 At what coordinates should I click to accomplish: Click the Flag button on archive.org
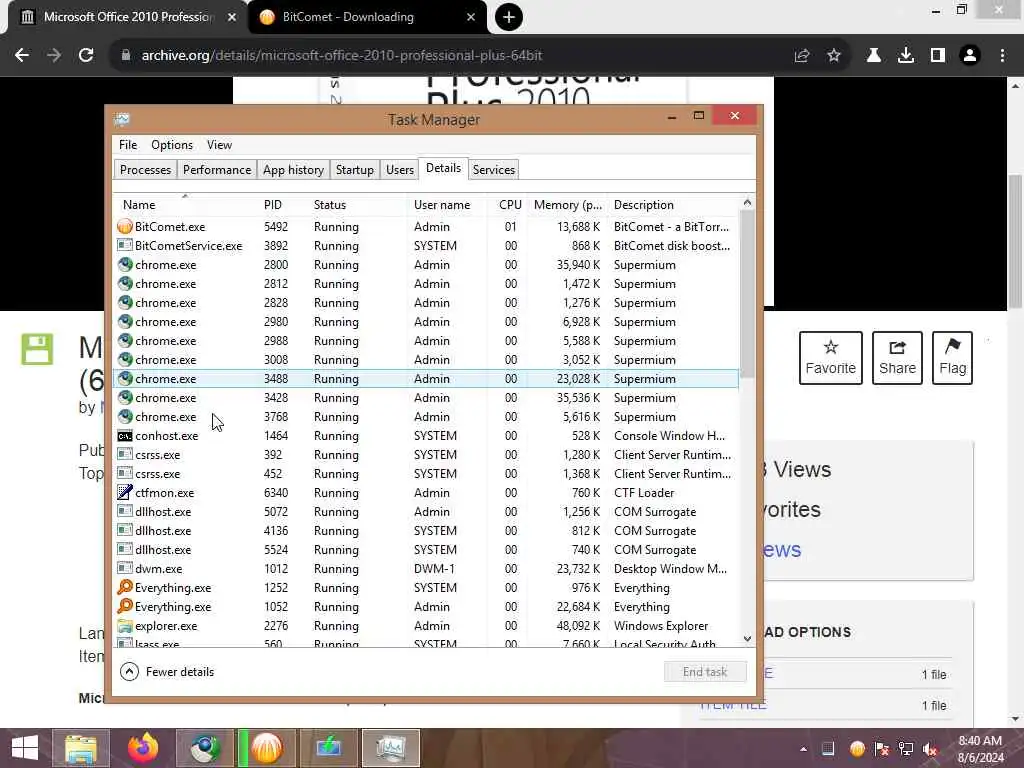(x=952, y=358)
